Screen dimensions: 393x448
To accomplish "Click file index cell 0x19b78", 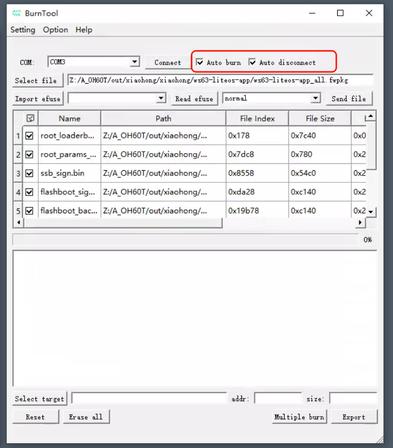I will coord(257,211).
